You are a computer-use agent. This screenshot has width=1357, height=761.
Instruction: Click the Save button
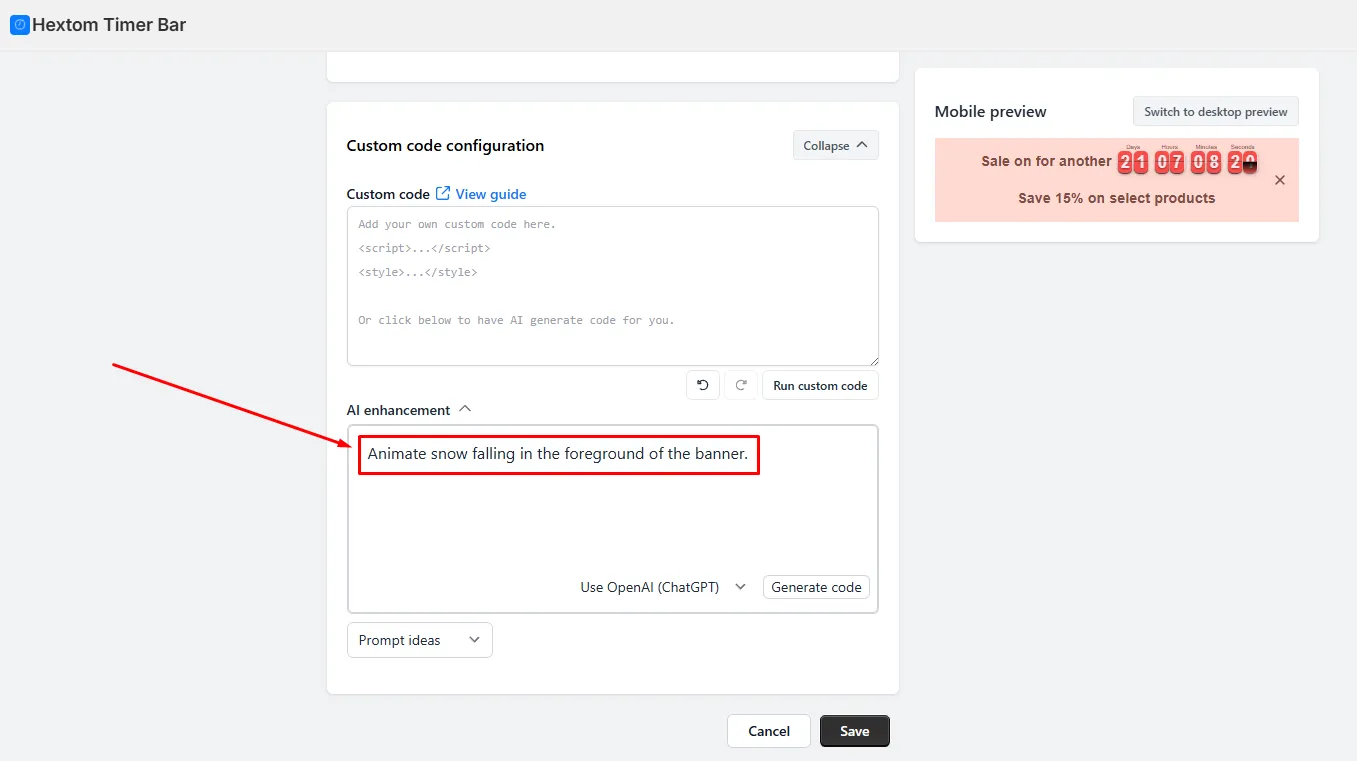(x=854, y=731)
